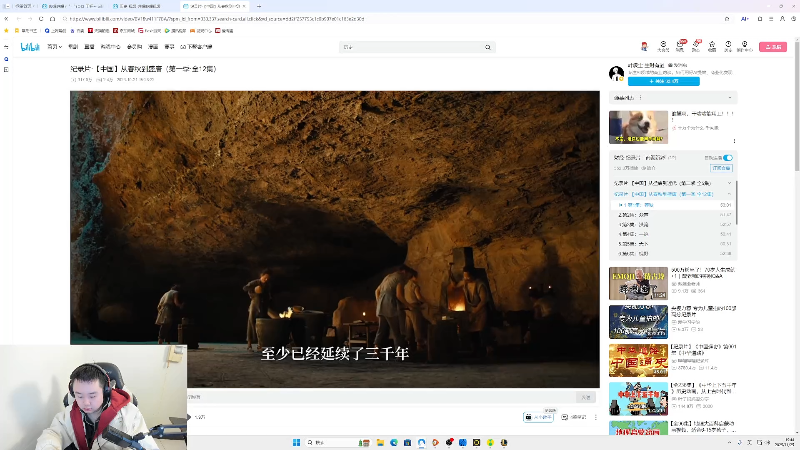
Task: Open the big member (大会员) icon in header
Action: (x=663, y=46)
